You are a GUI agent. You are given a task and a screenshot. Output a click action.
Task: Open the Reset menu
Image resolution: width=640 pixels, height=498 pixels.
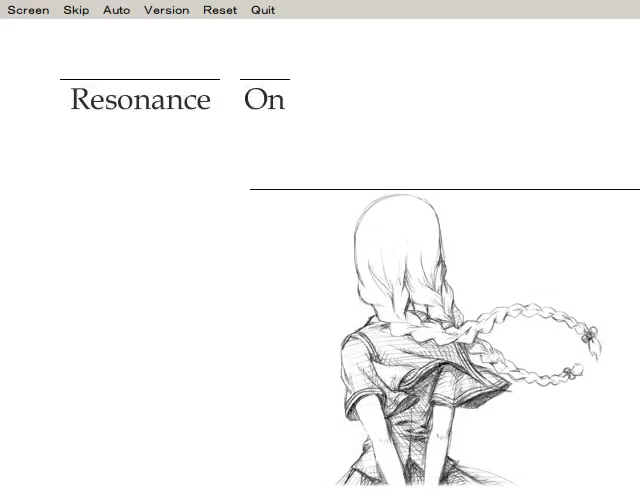[x=220, y=10]
